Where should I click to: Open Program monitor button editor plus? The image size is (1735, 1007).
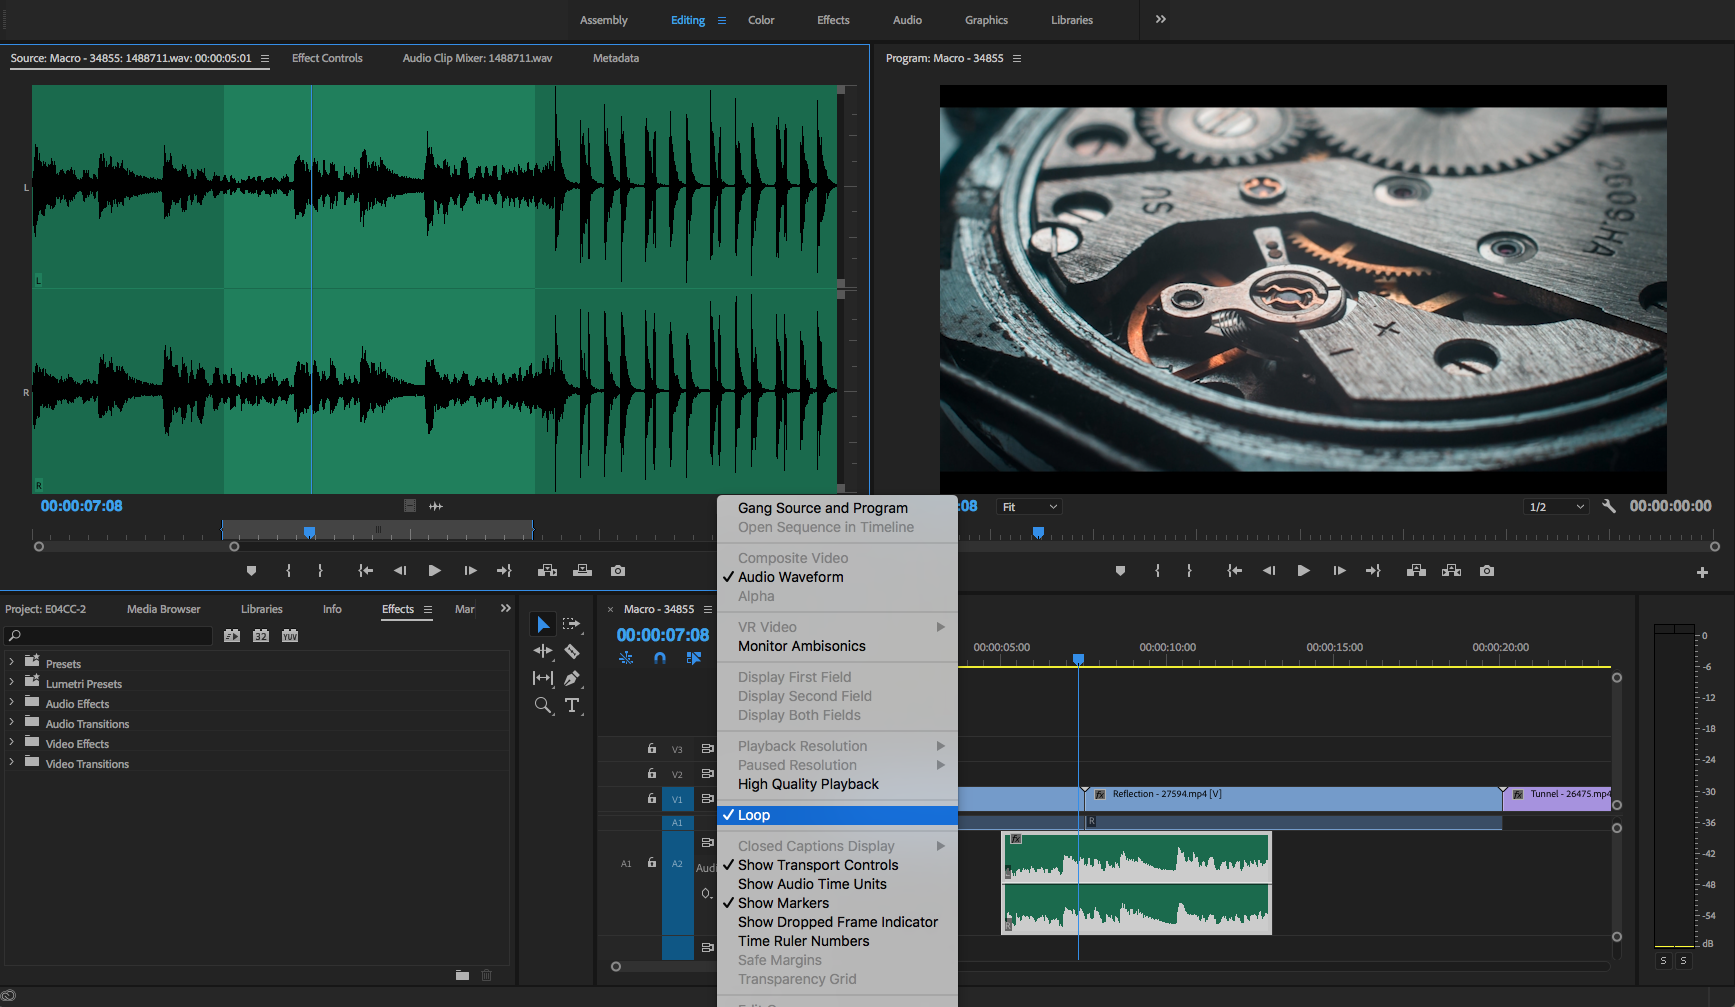1702,572
